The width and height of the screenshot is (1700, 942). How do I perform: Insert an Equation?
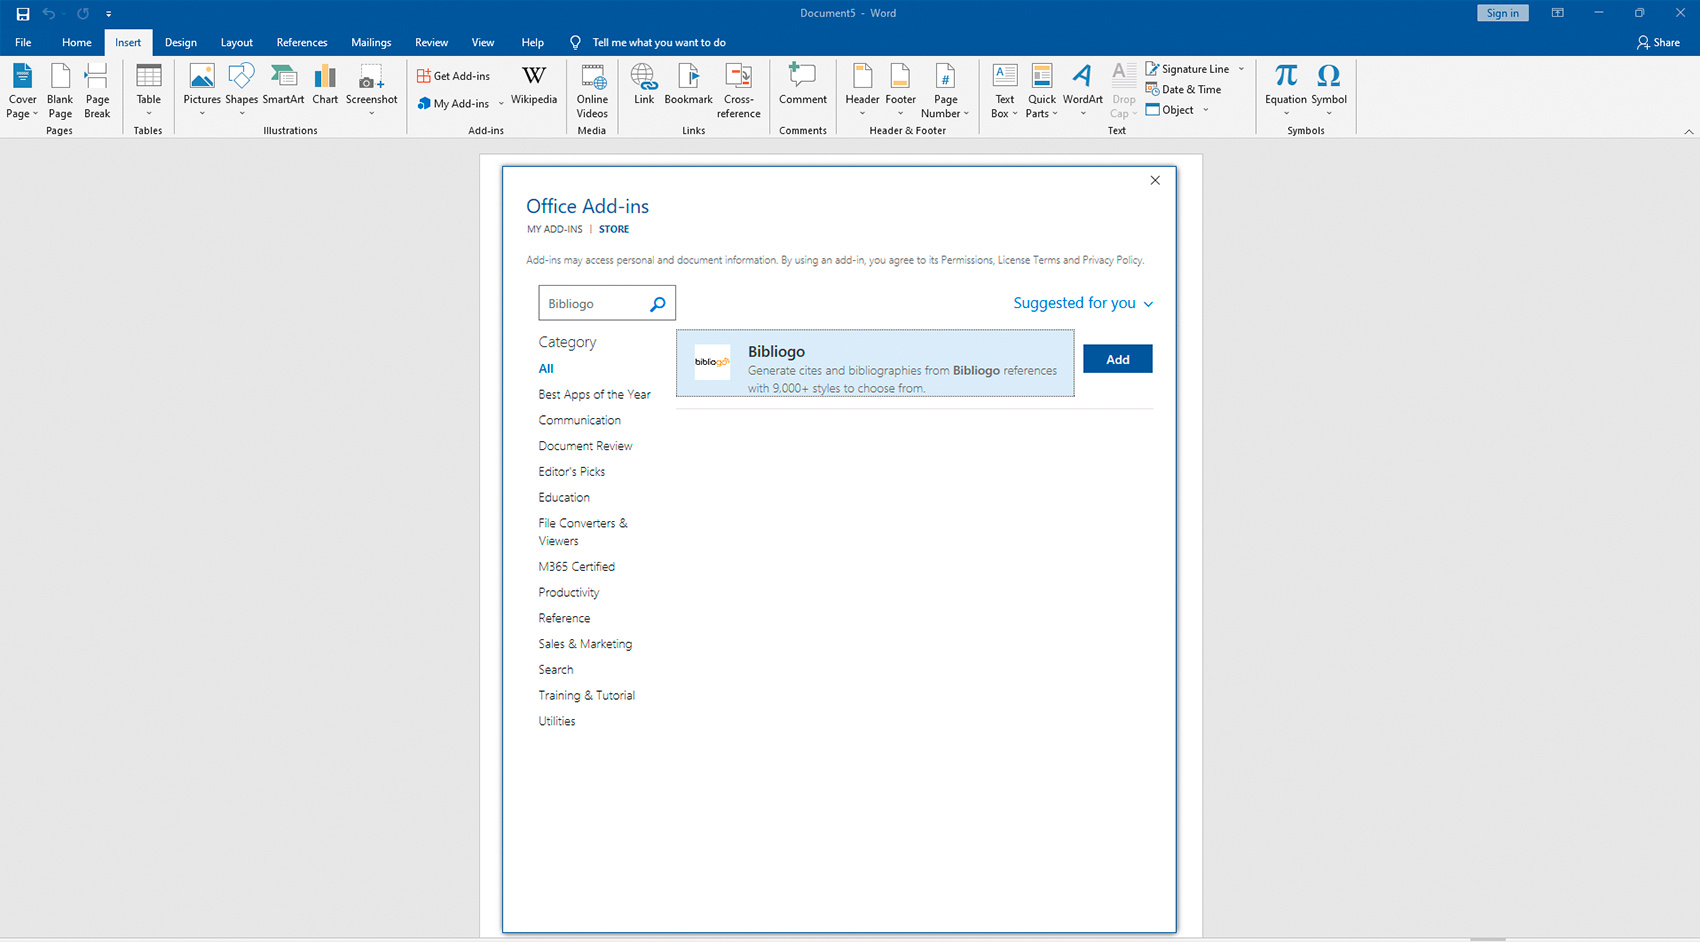[x=1285, y=91]
